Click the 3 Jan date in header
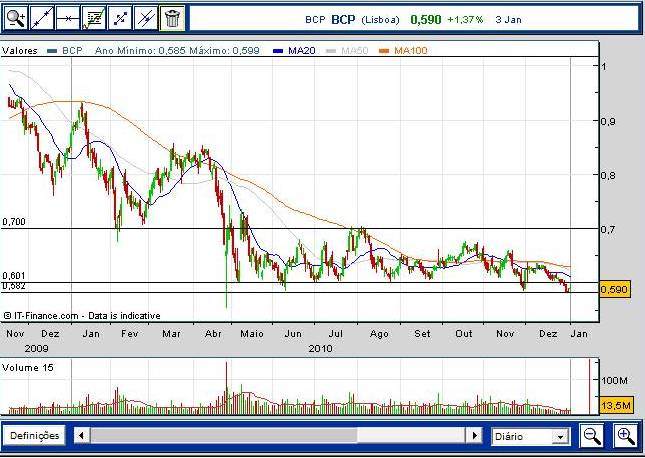The image size is (645, 458). [x=509, y=19]
